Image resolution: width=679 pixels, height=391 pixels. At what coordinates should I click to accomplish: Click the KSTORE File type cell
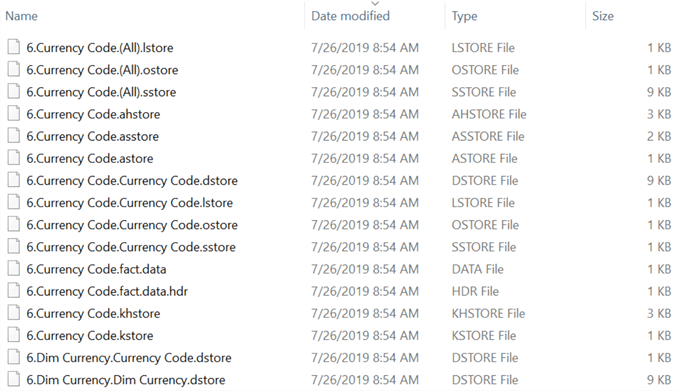point(484,335)
